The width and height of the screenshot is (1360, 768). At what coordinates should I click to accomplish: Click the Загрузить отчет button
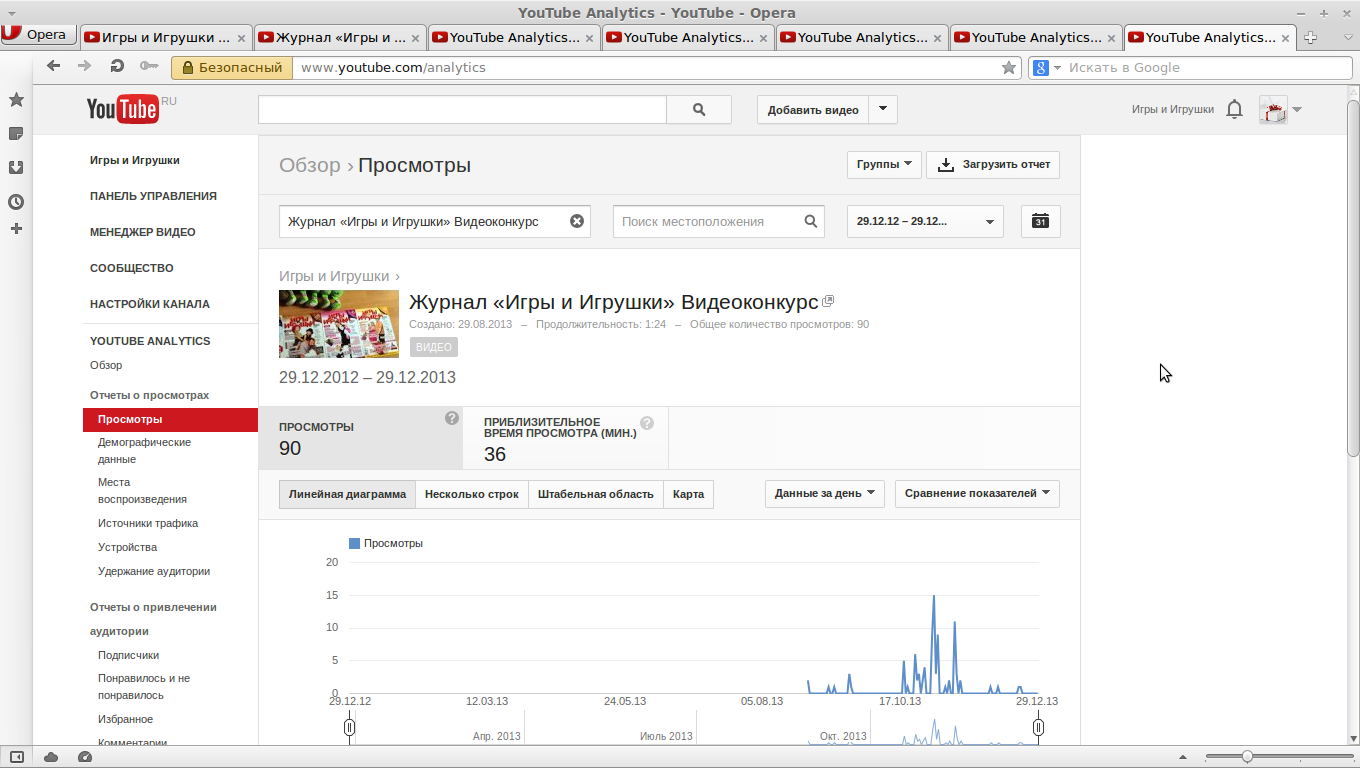[x=993, y=164]
